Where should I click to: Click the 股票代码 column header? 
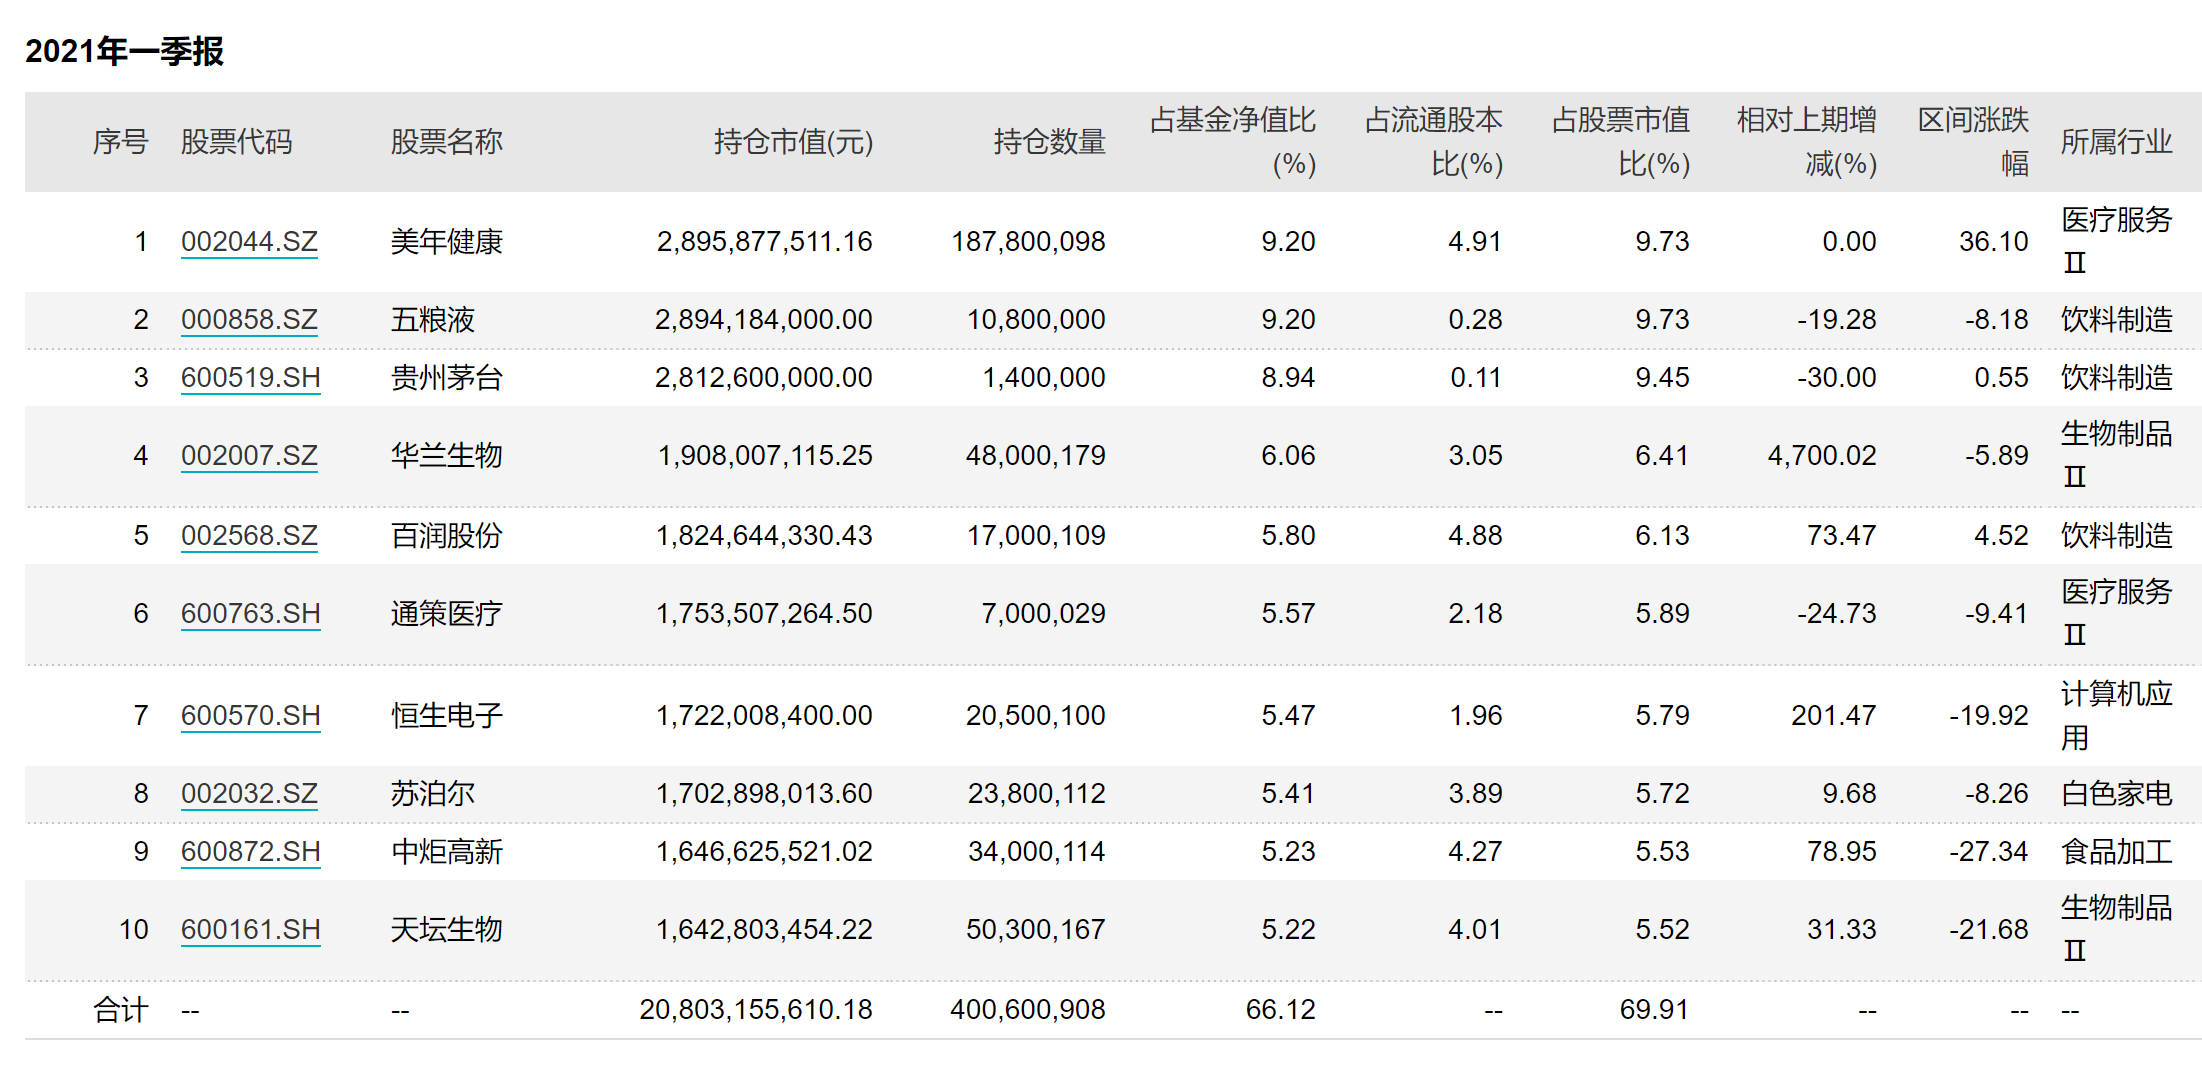[x=236, y=142]
